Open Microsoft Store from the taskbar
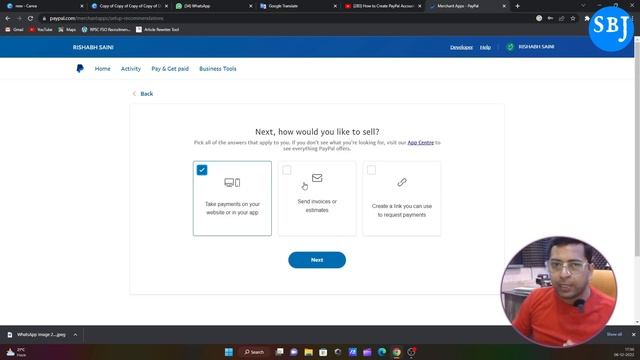The height and width of the screenshot is (360, 640). pos(323,352)
